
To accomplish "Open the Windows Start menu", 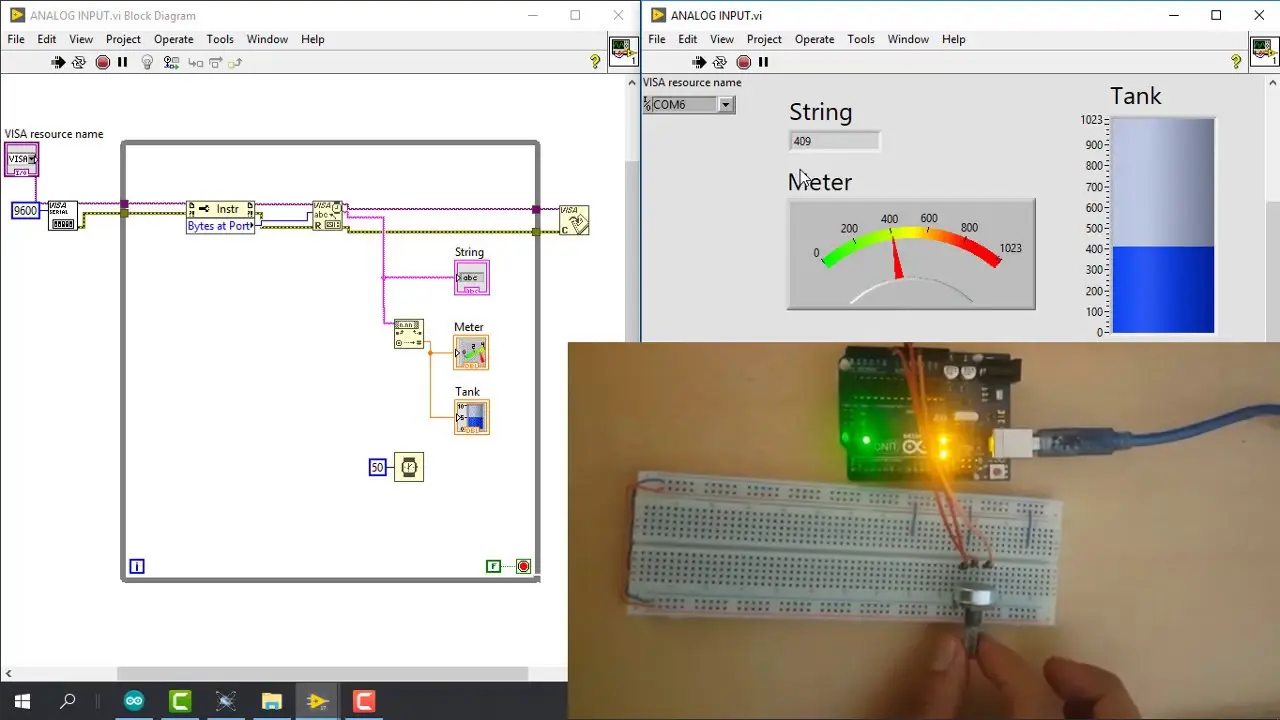I will click(x=22, y=701).
